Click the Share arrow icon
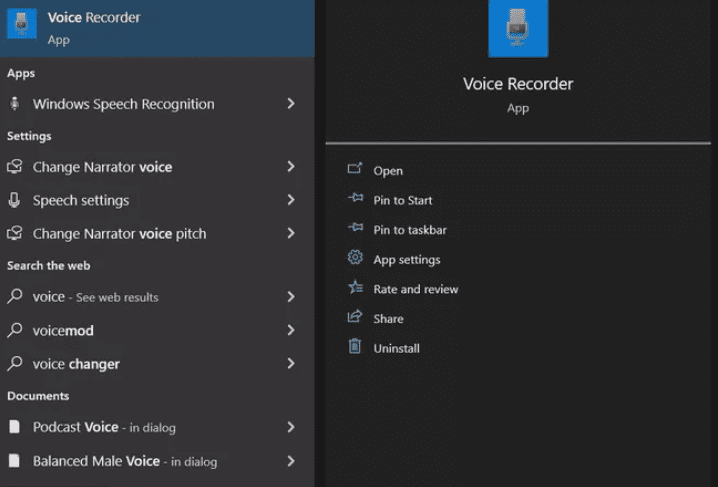This screenshot has width=718, height=487. [x=355, y=318]
